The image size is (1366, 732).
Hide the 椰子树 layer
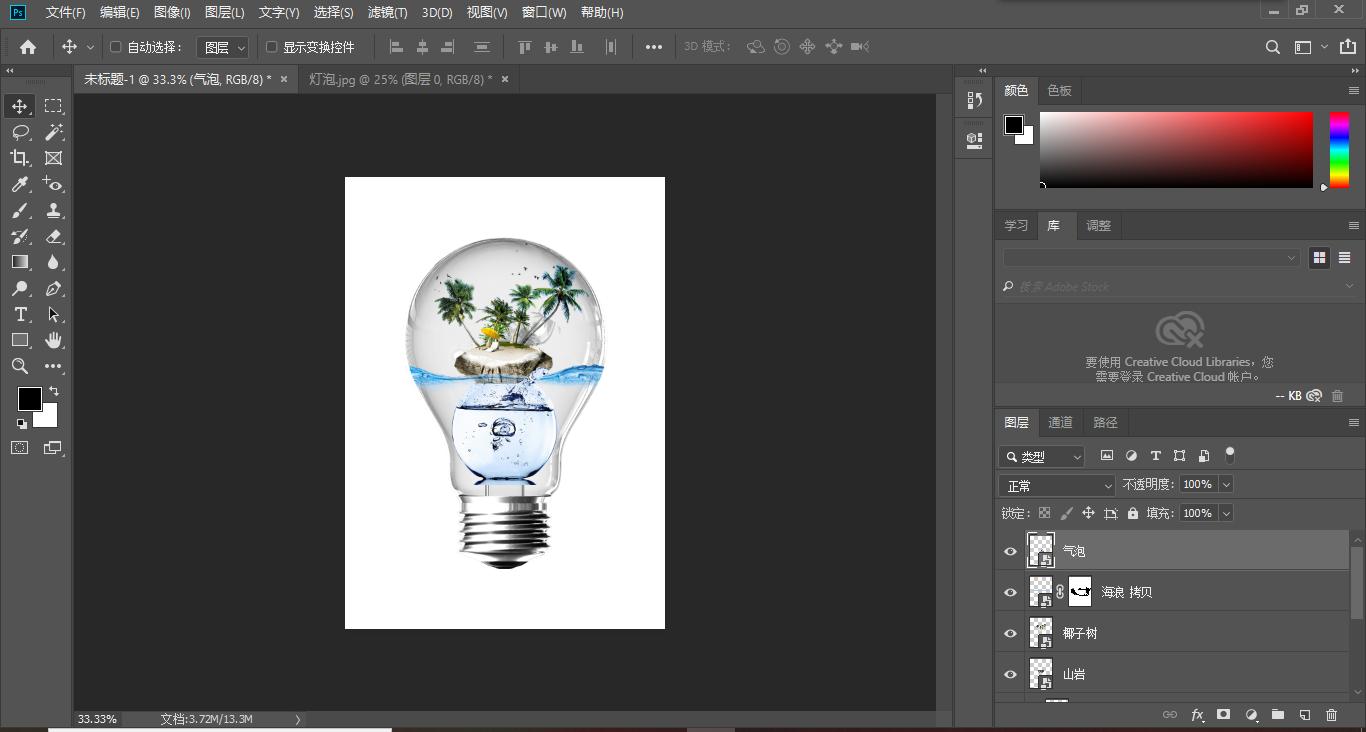[1010, 633]
